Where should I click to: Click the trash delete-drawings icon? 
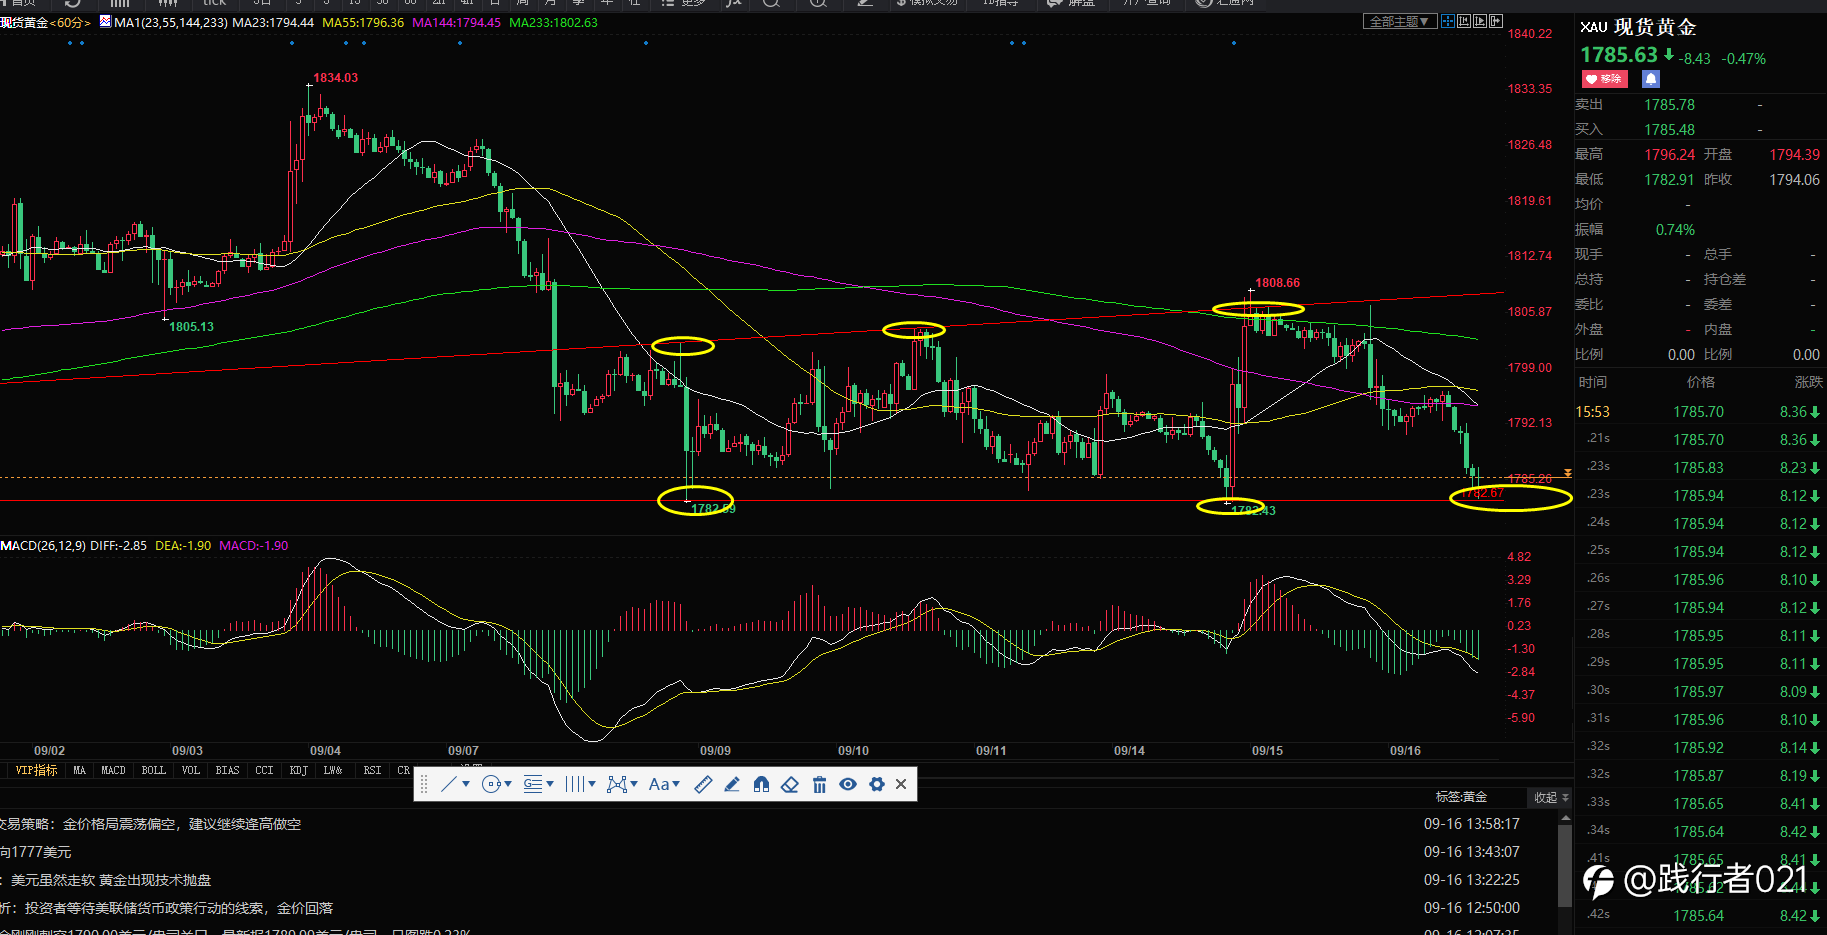click(x=819, y=785)
